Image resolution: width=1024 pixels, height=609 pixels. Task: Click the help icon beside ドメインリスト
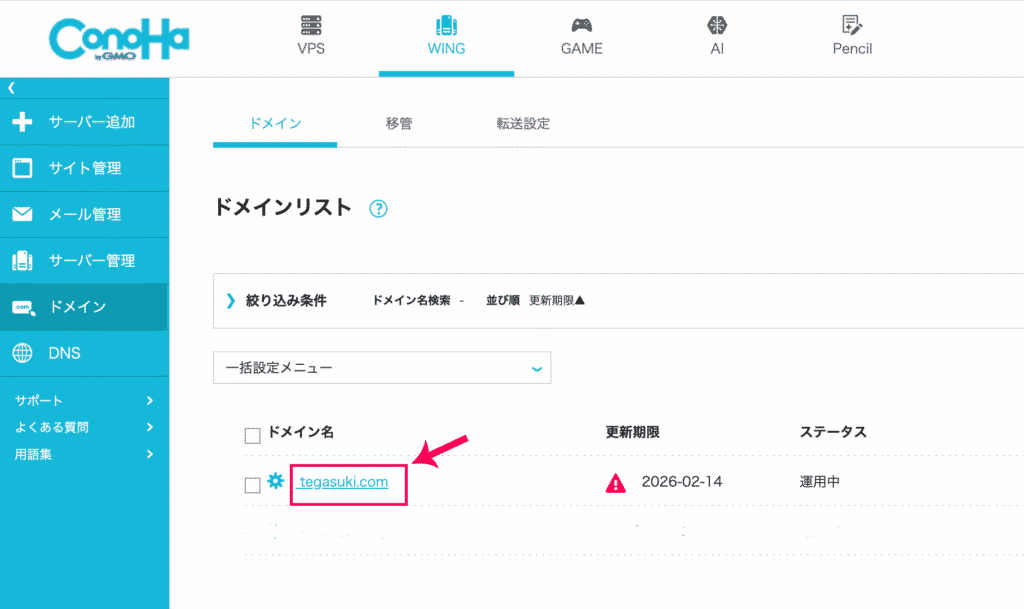pyautogui.click(x=378, y=209)
